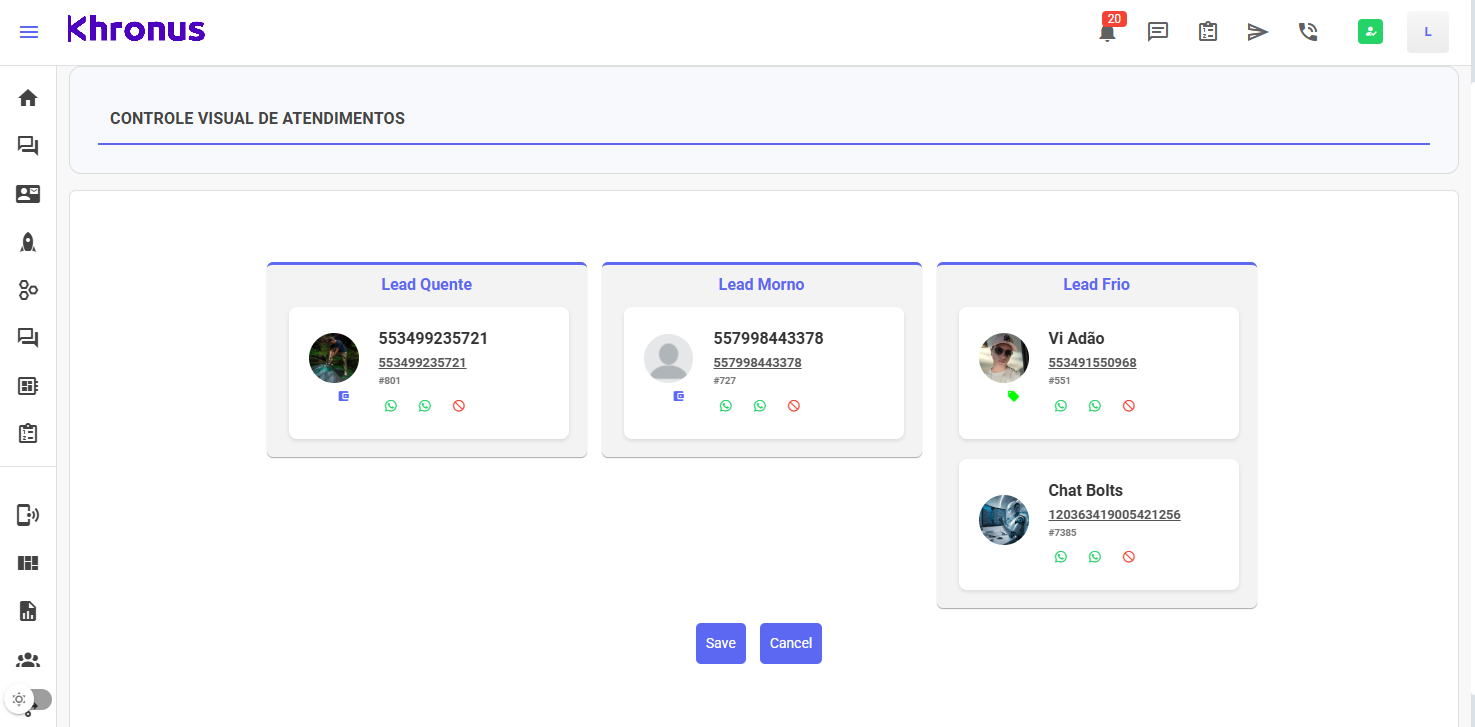Go to home via sidebar house icon
This screenshot has width=1475, height=727.
tap(28, 98)
